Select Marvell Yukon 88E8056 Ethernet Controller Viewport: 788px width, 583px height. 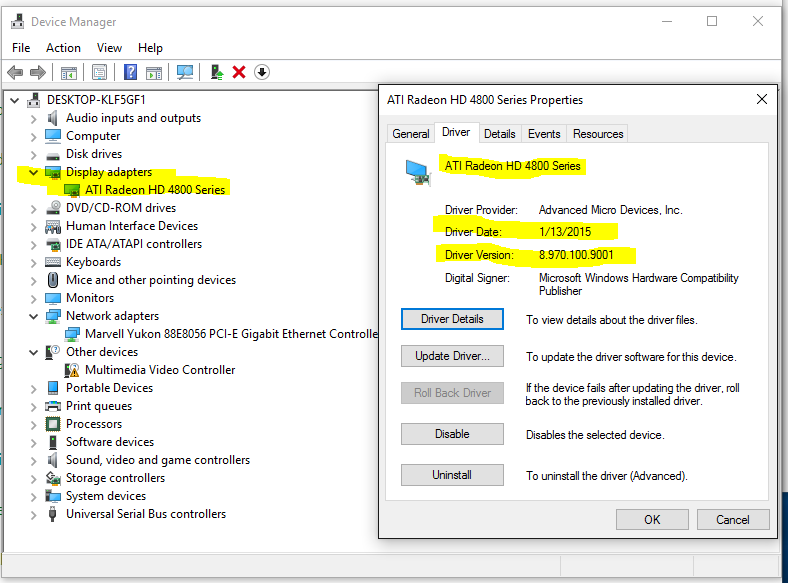232,334
